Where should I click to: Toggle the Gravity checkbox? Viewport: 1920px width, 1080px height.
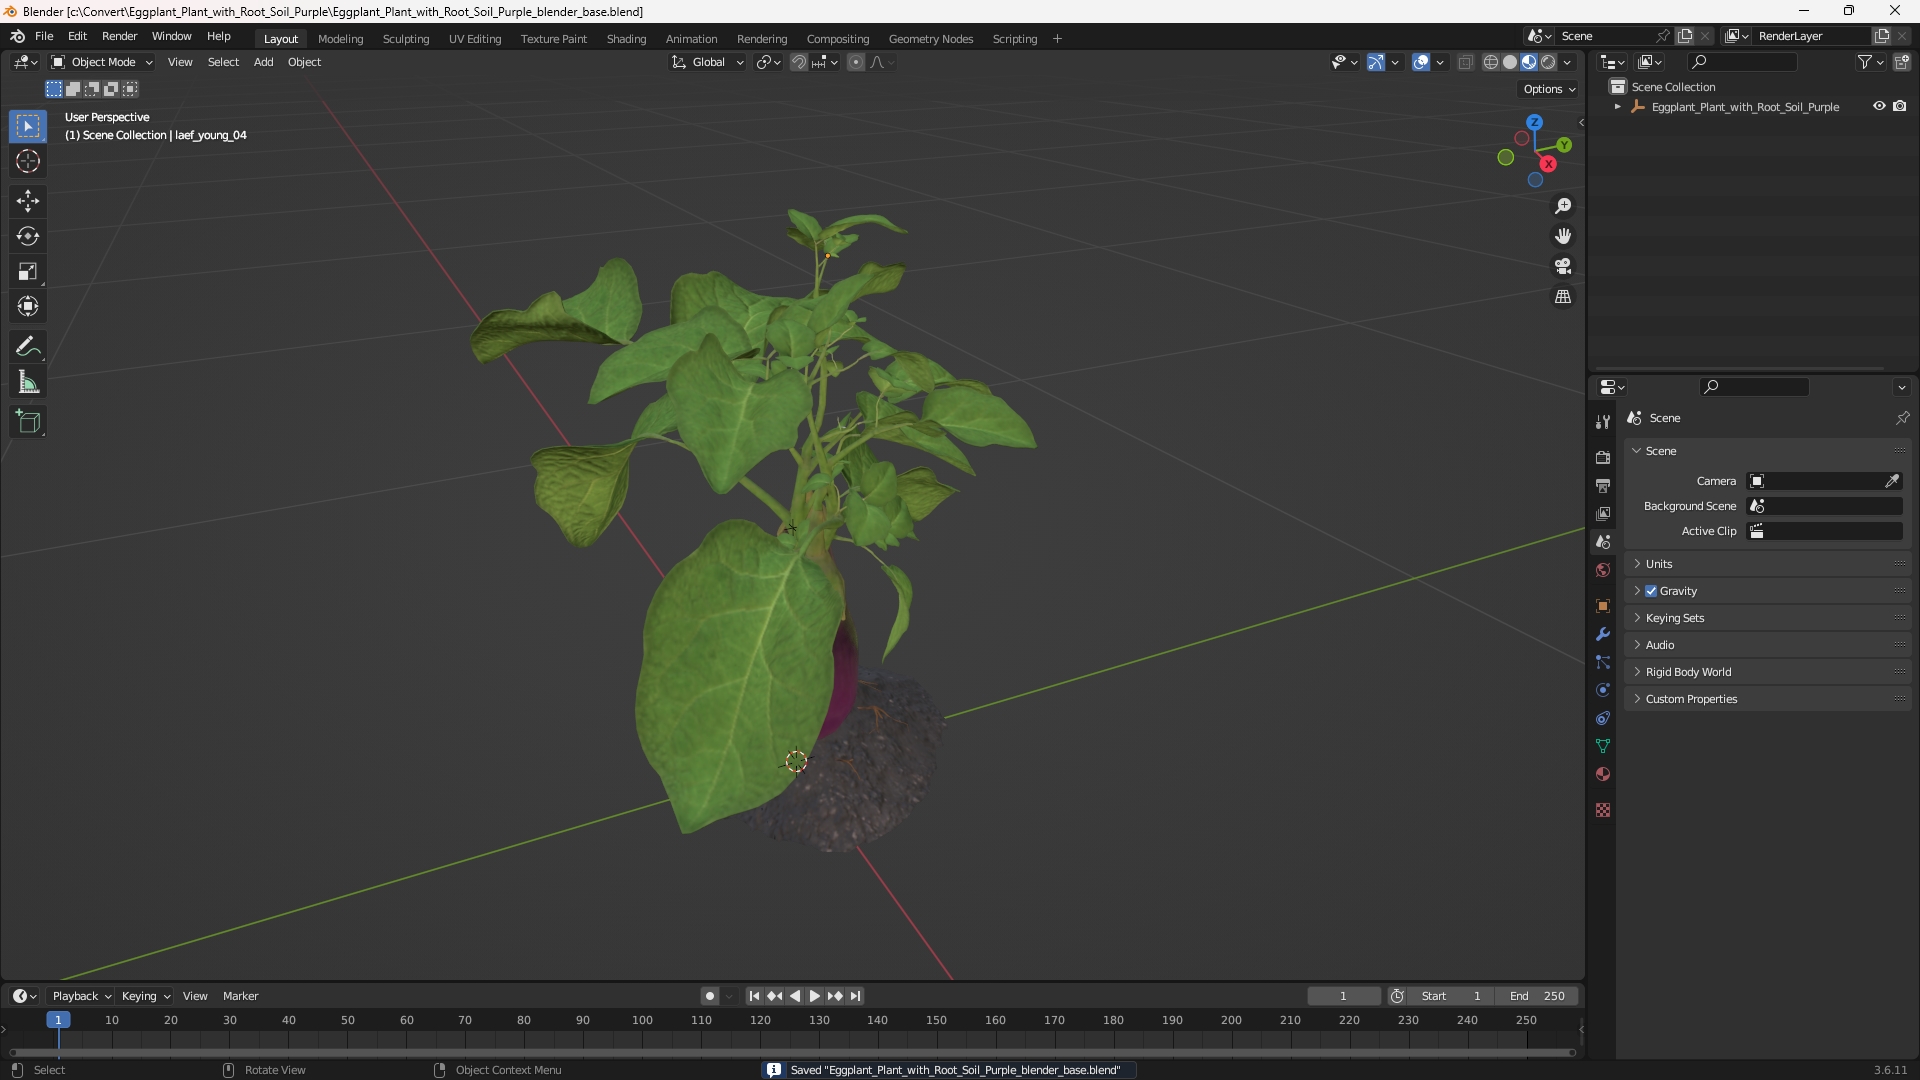point(1651,591)
